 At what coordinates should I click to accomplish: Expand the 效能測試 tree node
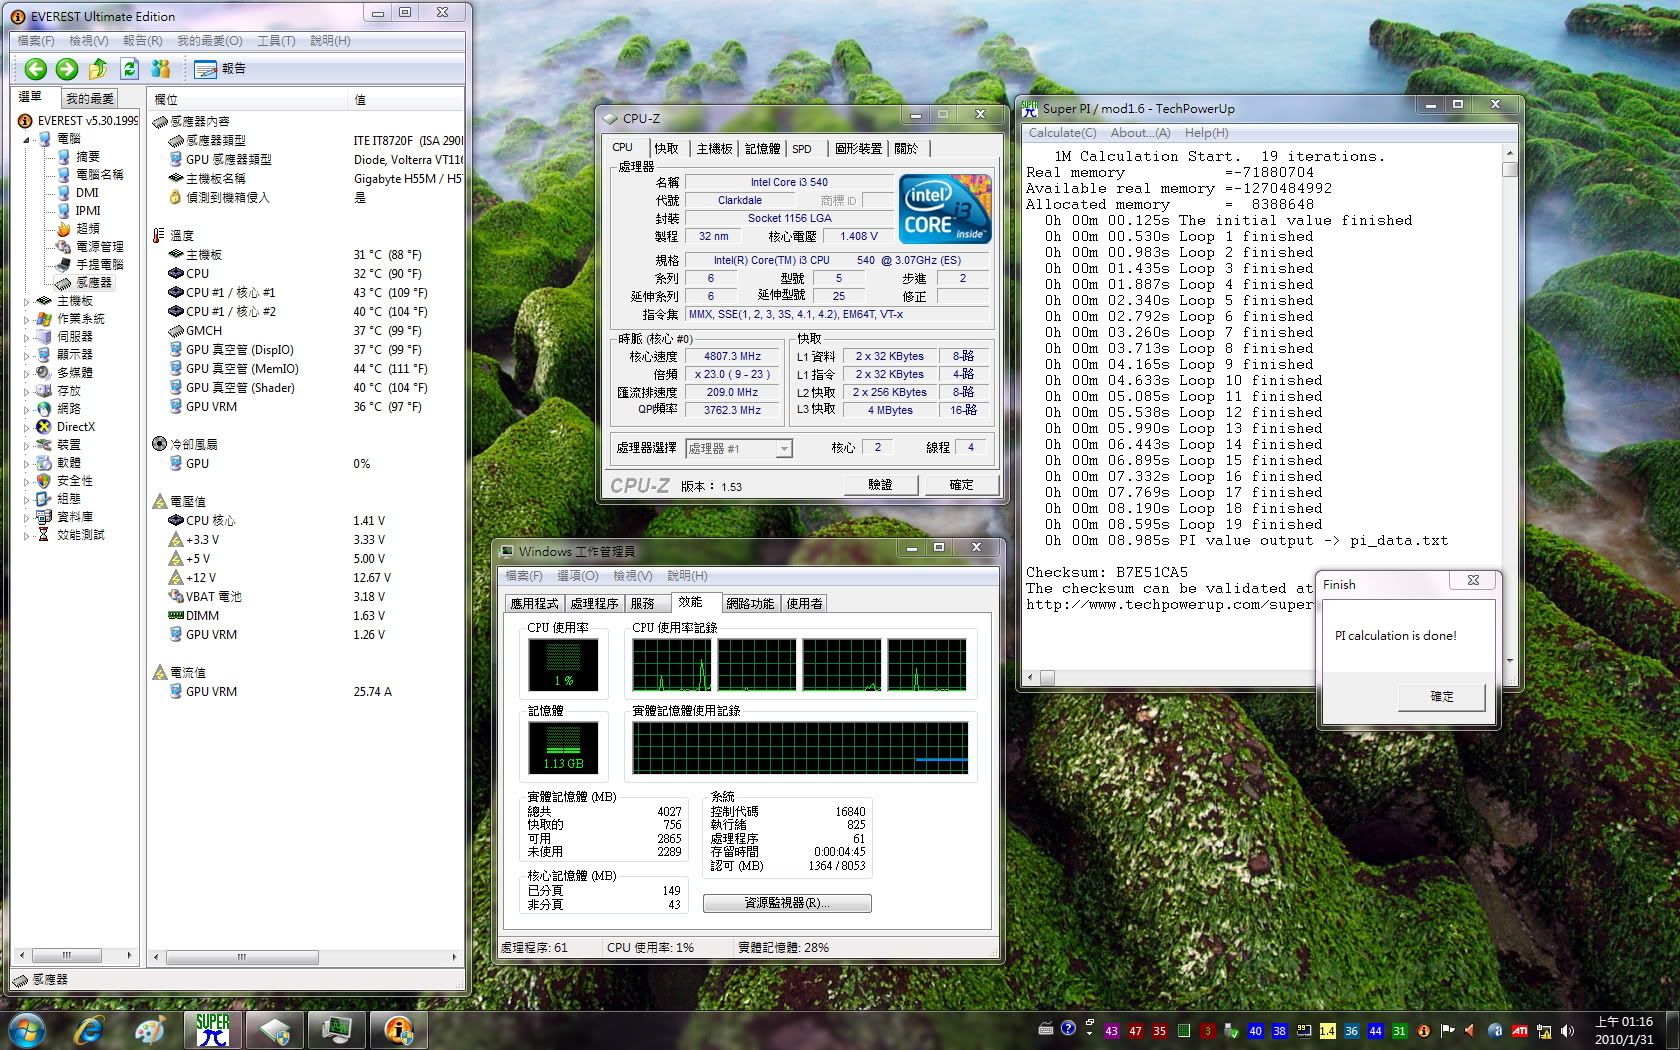pyautogui.click(x=27, y=534)
